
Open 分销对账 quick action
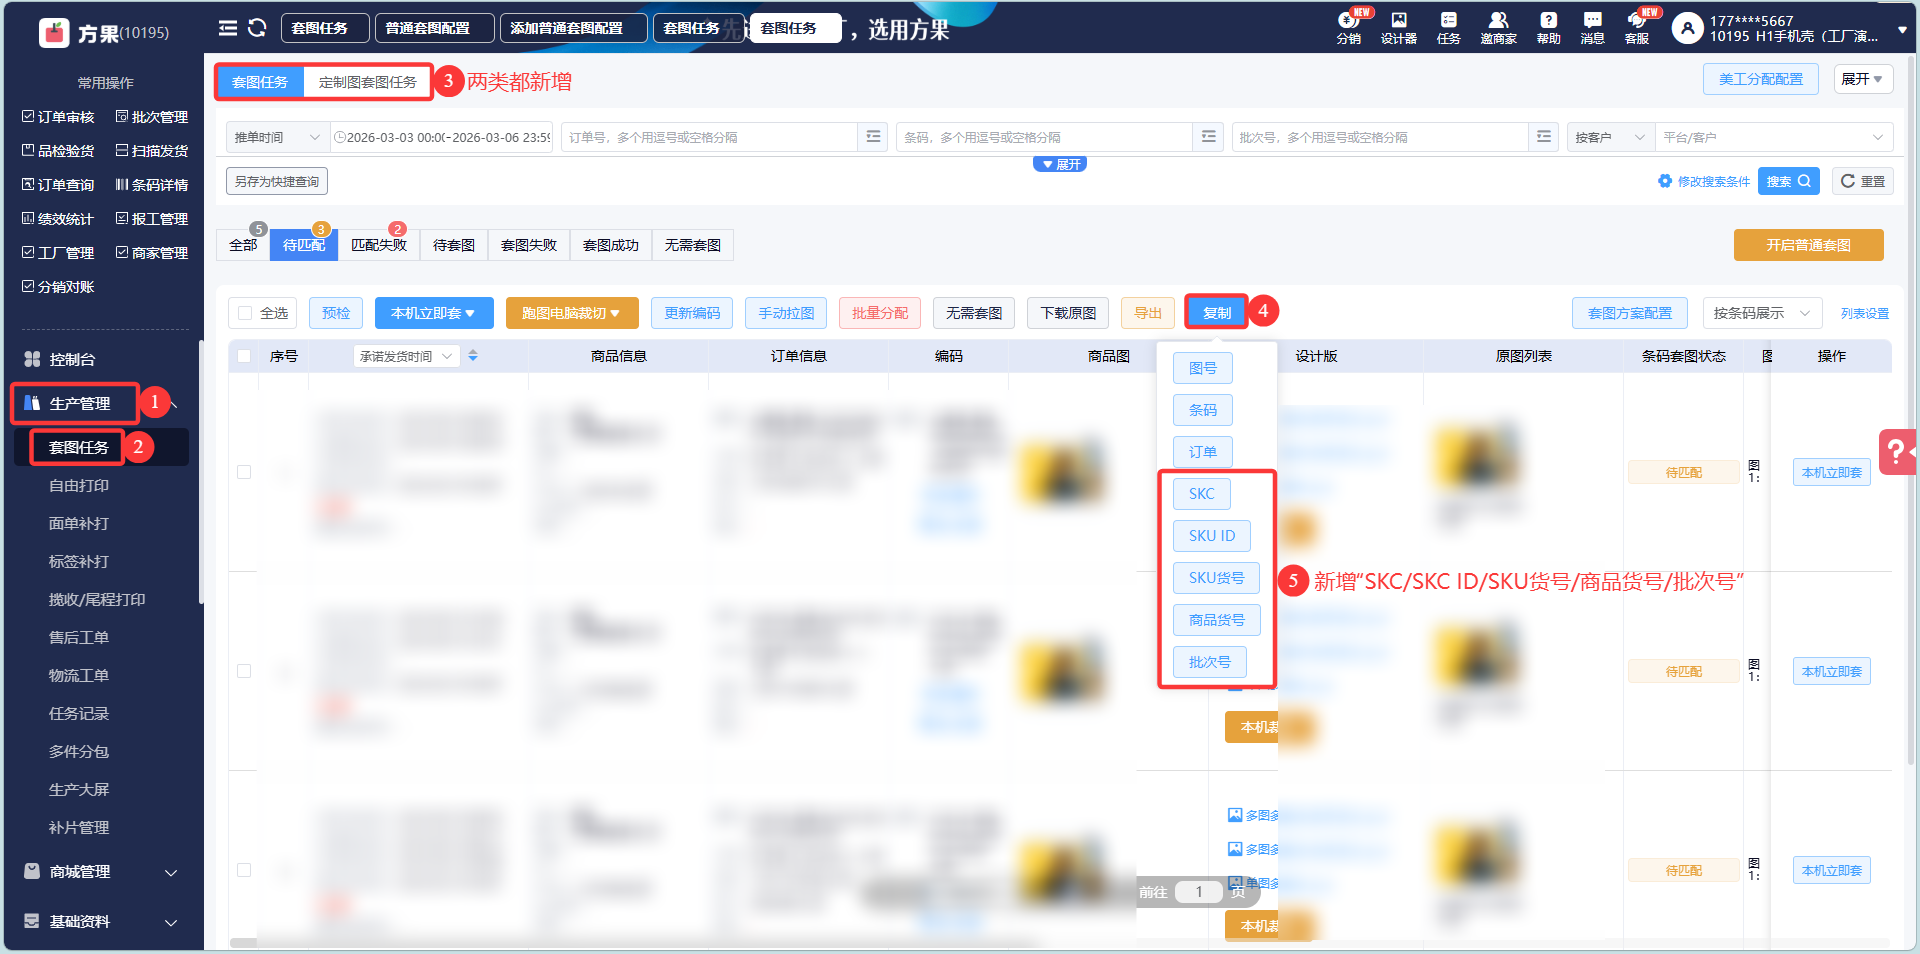point(58,287)
